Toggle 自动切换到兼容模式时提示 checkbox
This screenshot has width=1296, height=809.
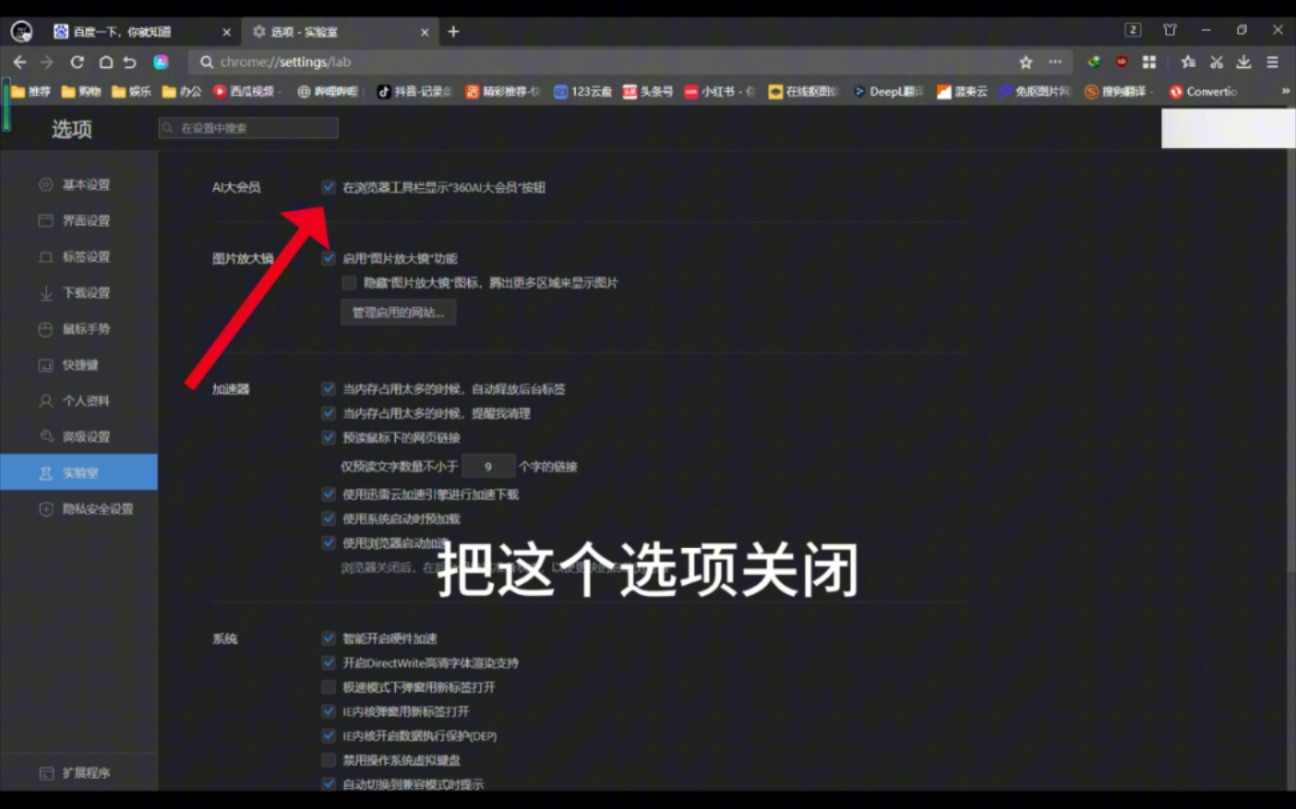tap(328, 785)
